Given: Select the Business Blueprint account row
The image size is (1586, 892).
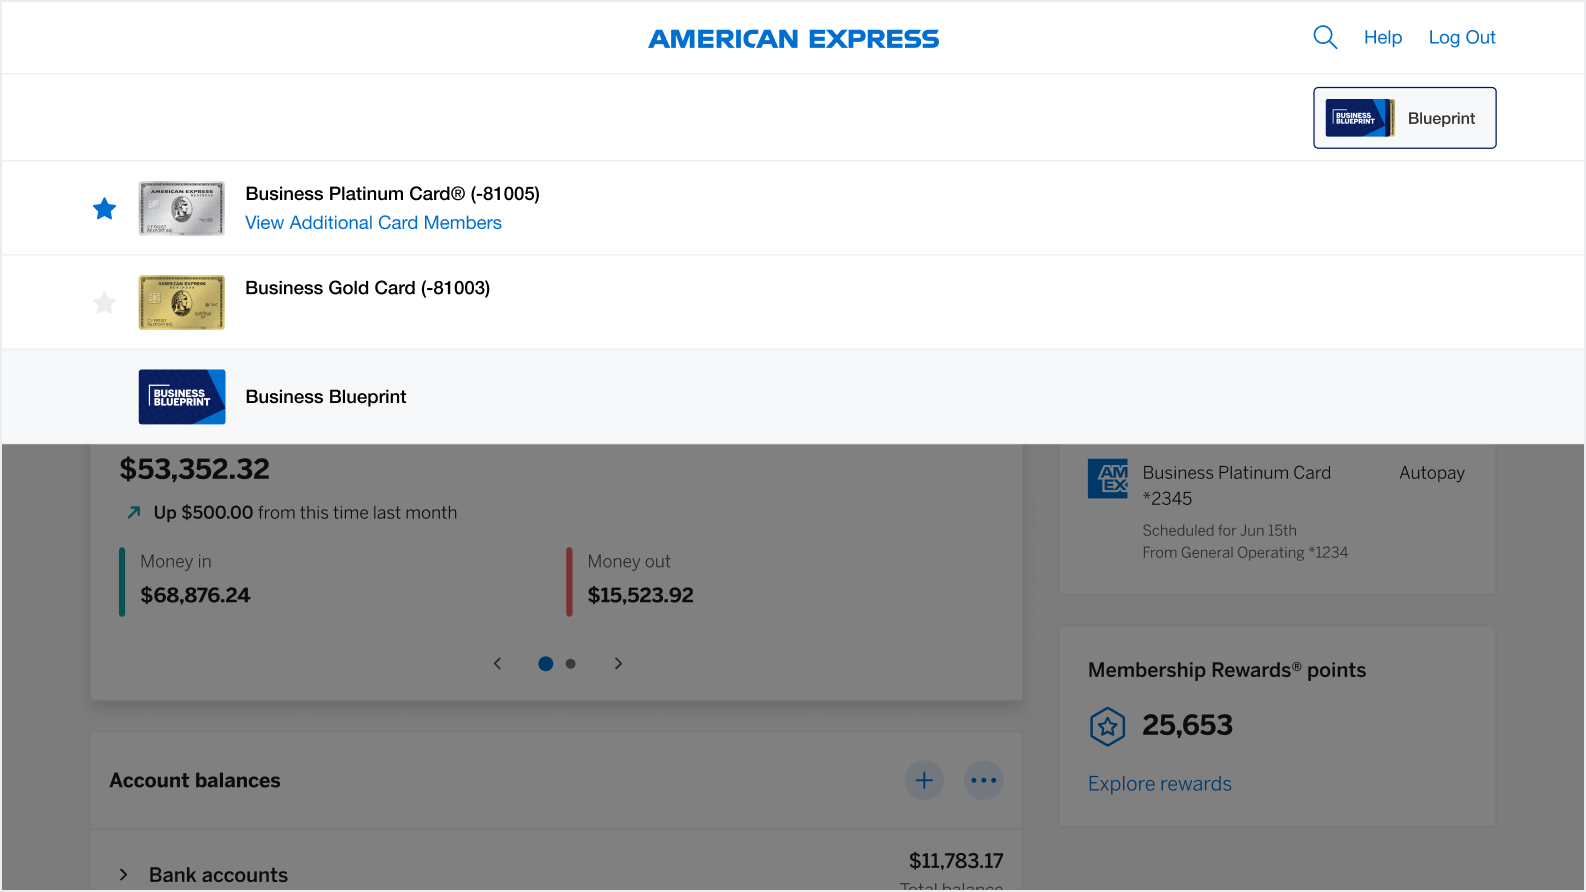Looking at the screenshot, I should [x=325, y=396].
